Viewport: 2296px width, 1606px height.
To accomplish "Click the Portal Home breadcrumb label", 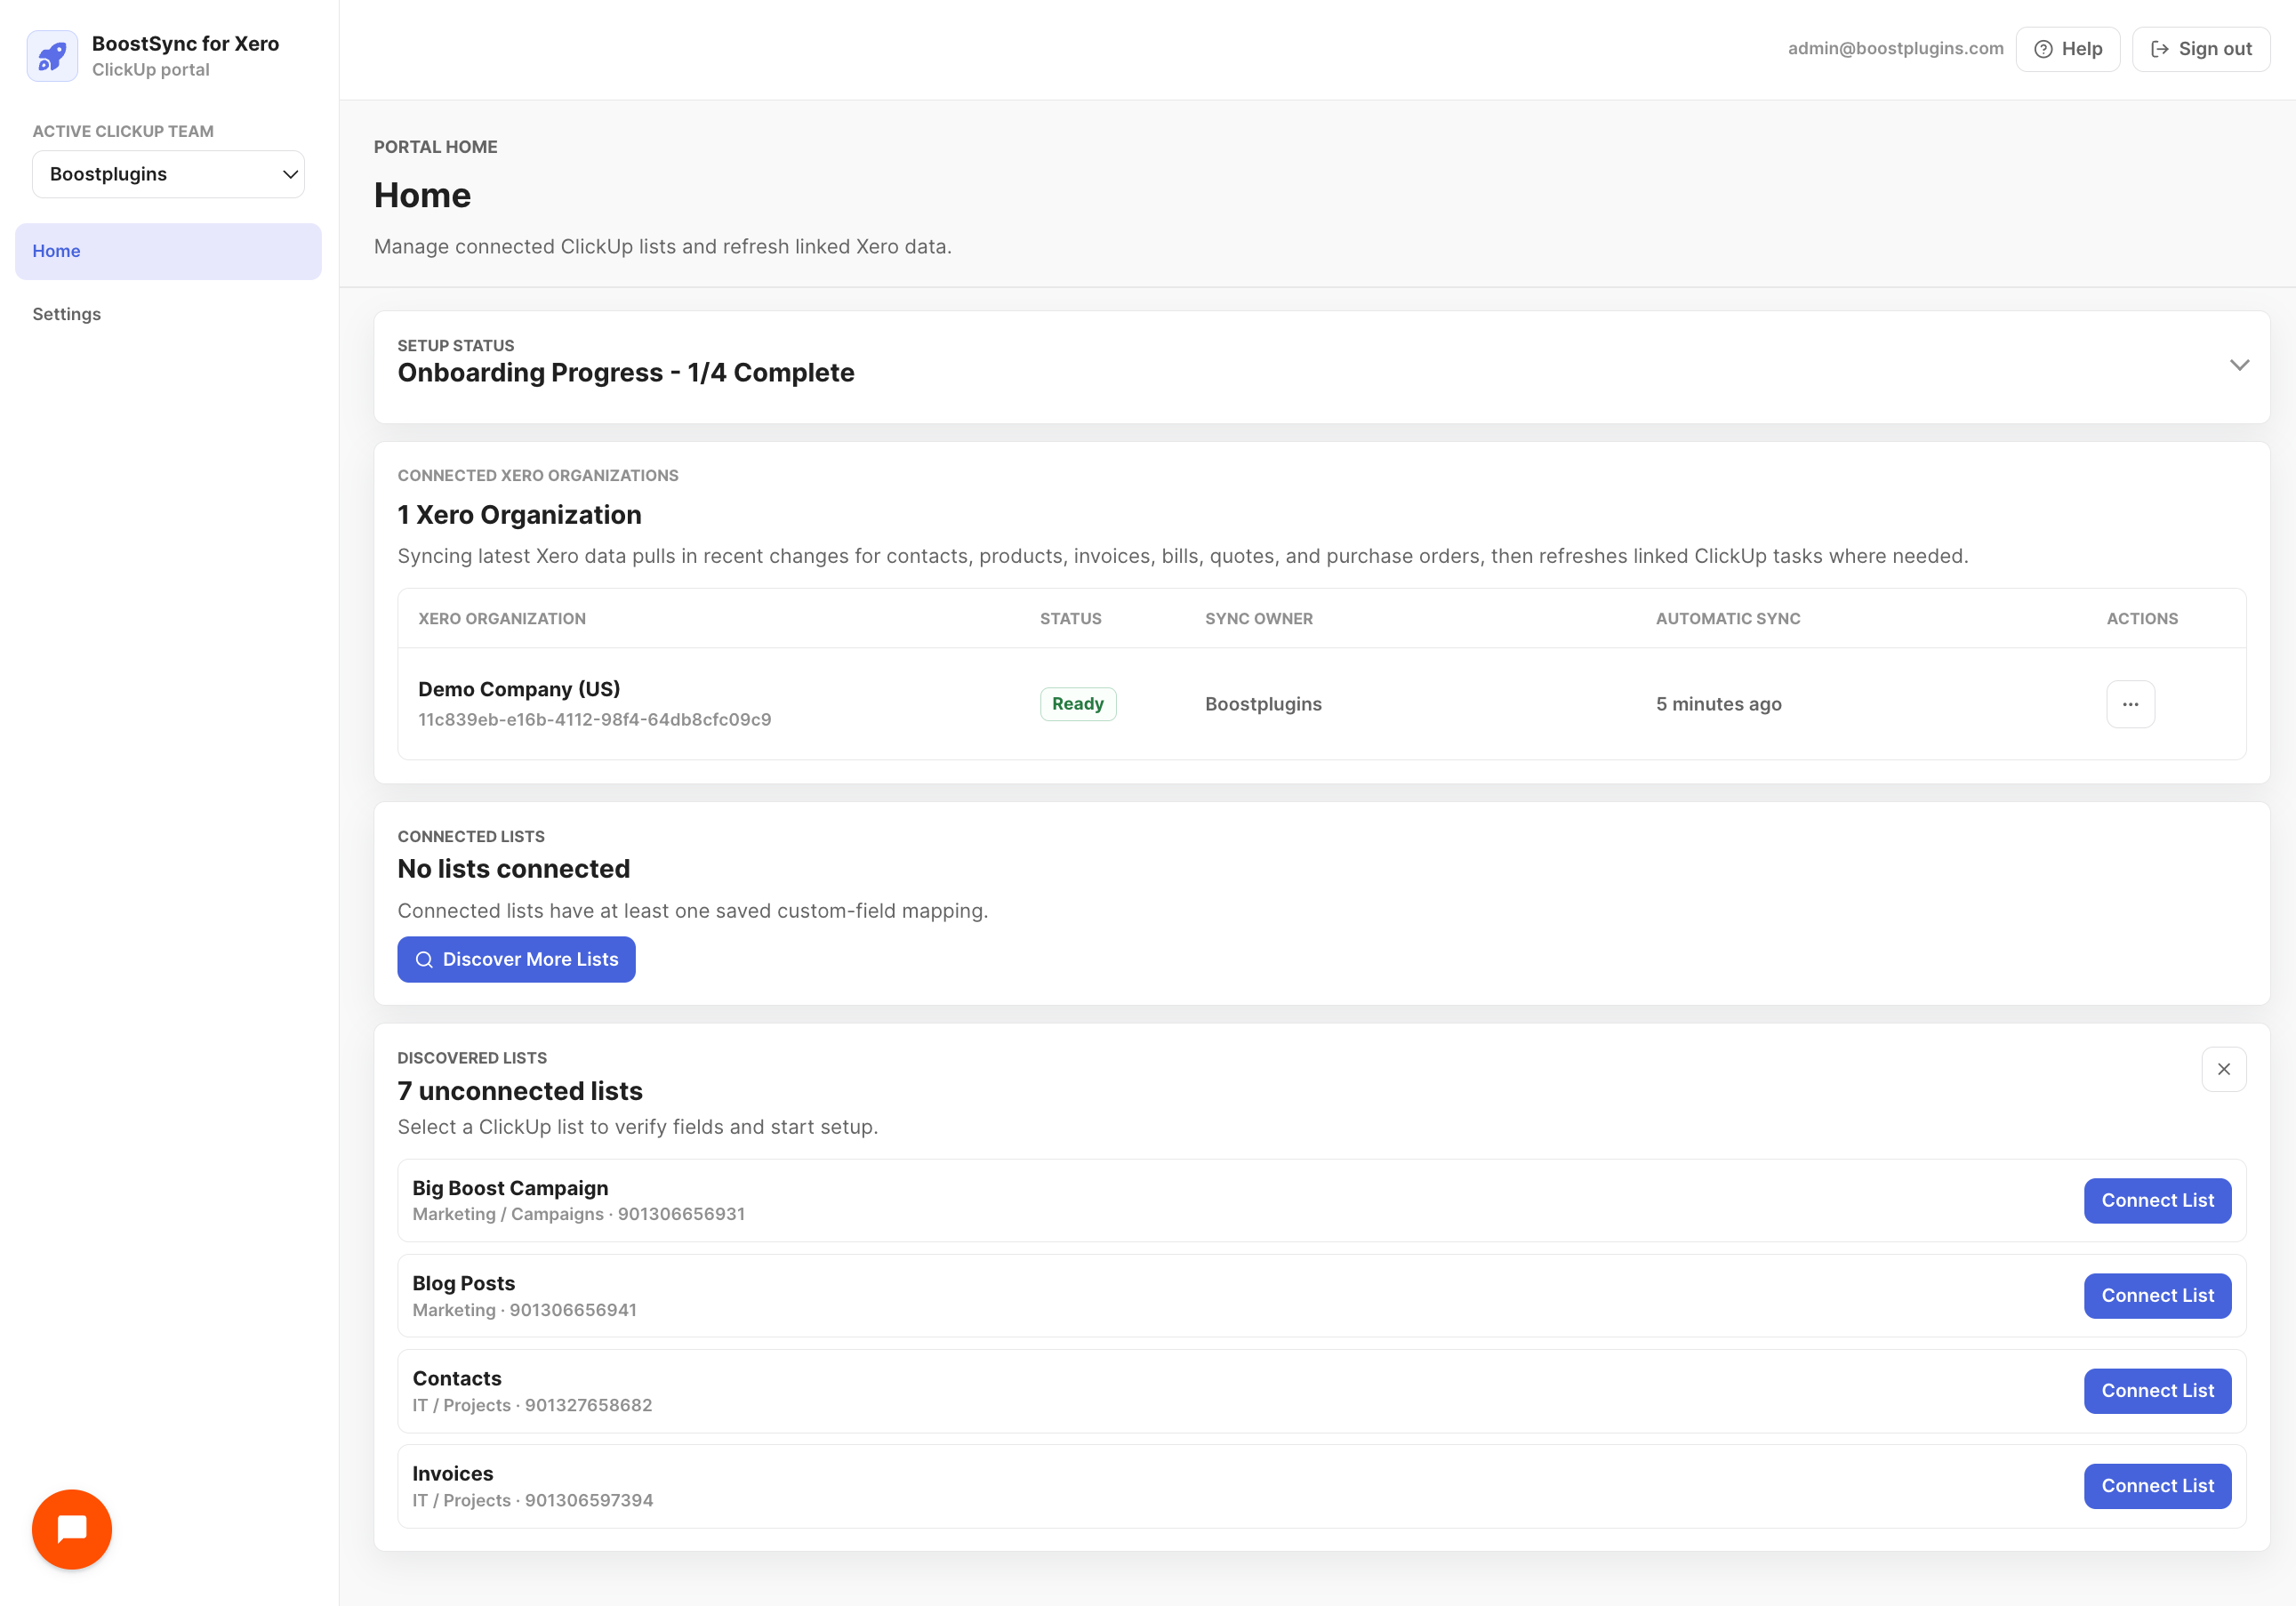I will point(435,147).
